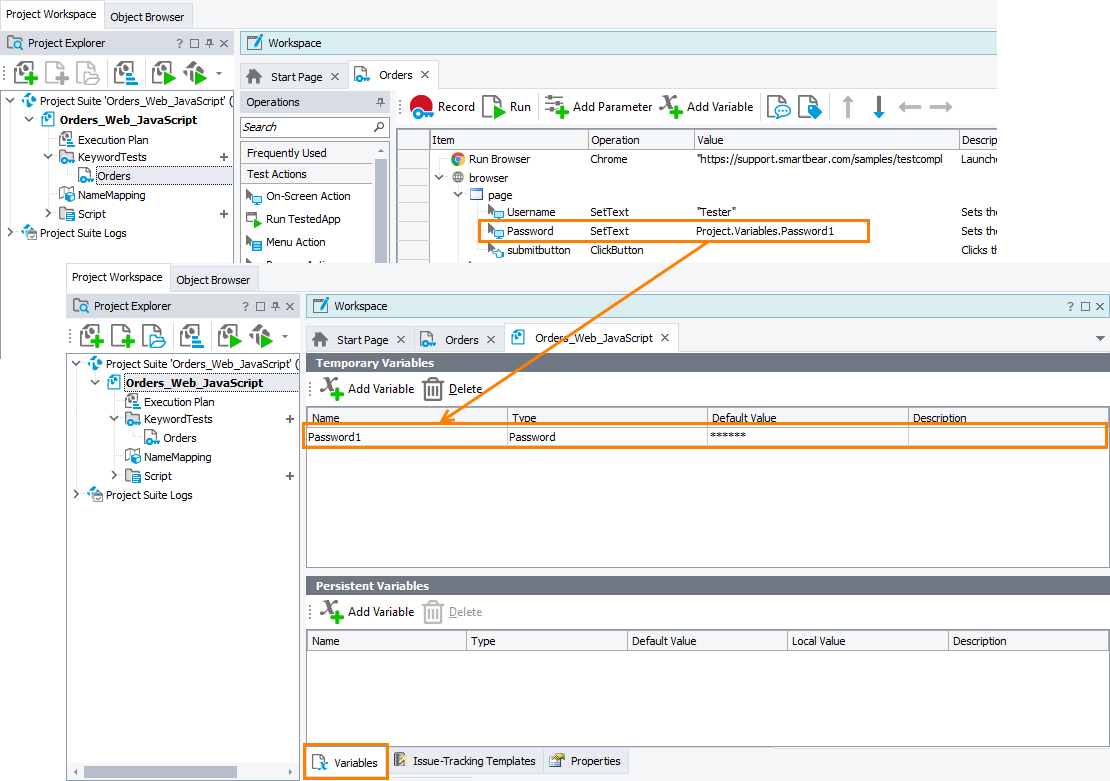Switch to the Issue-Tracking Templates tab
Viewport: 1110px width, 781px height.
click(466, 761)
